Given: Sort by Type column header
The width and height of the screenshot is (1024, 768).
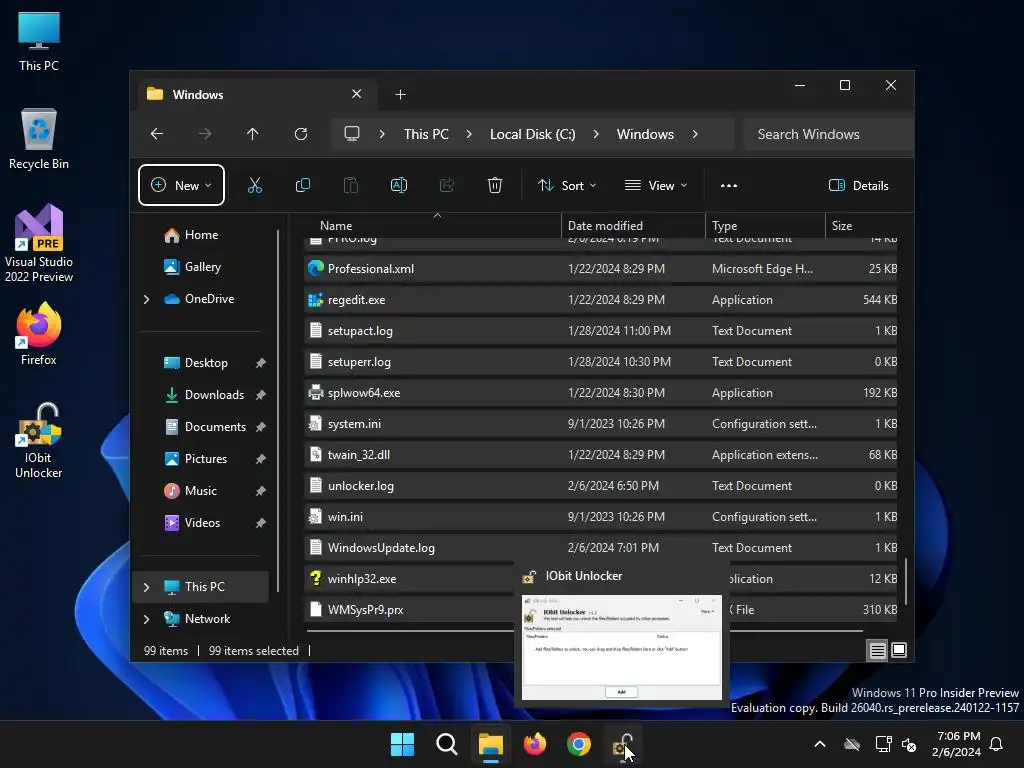Looking at the screenshot, I should [x=765, y=226].
